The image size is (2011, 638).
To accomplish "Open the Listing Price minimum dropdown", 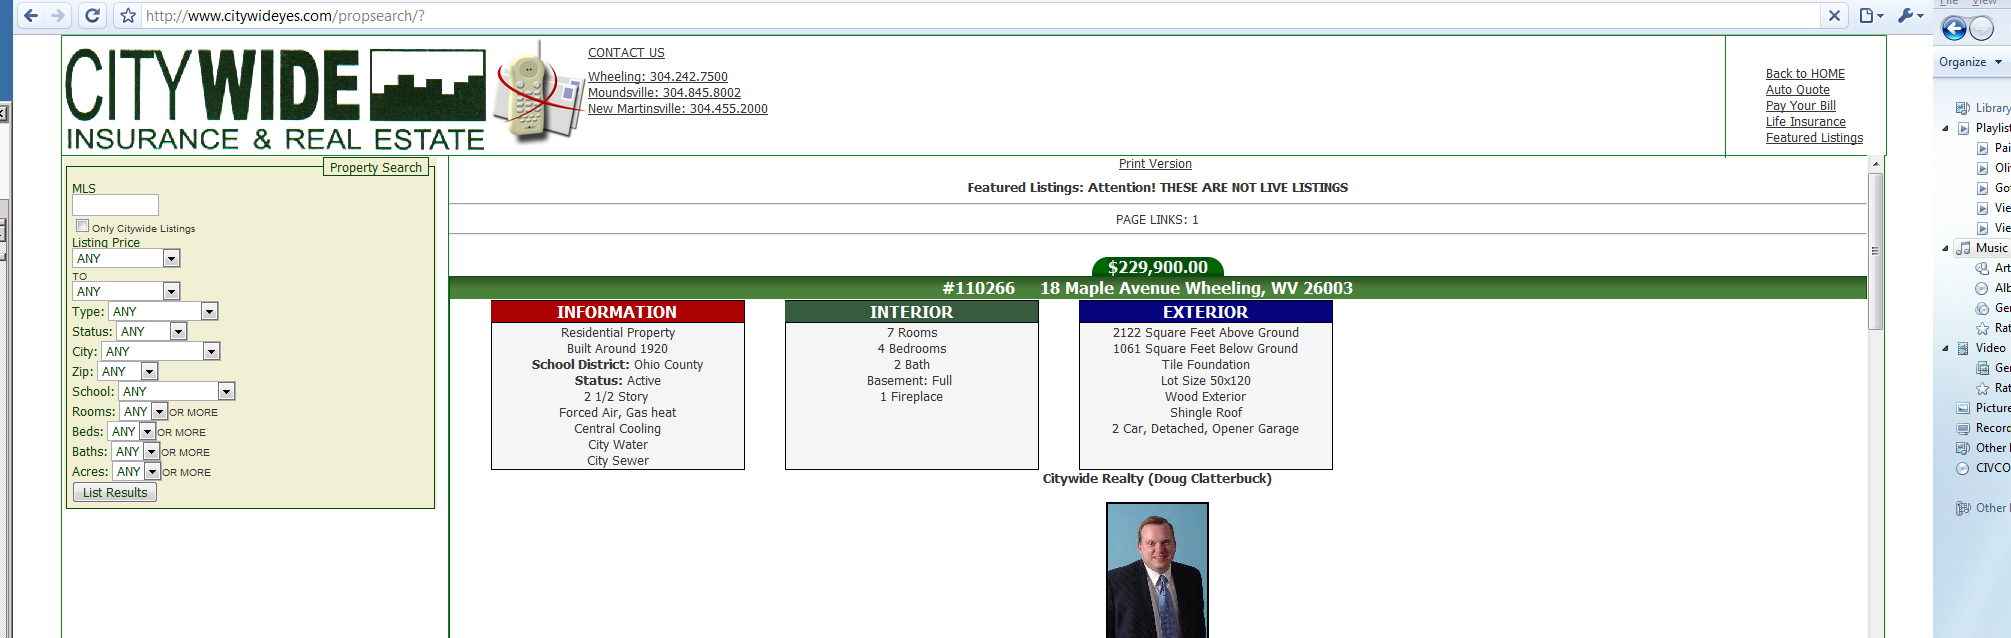I will point(126,258).
